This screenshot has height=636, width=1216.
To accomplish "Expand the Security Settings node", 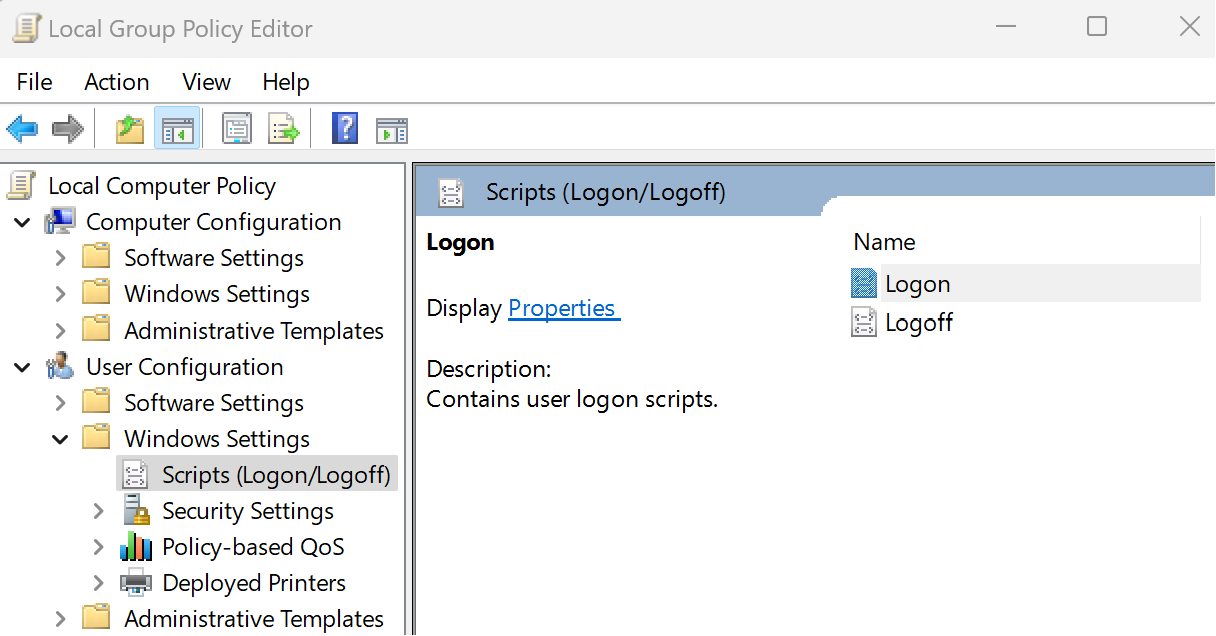I will 98,511.
